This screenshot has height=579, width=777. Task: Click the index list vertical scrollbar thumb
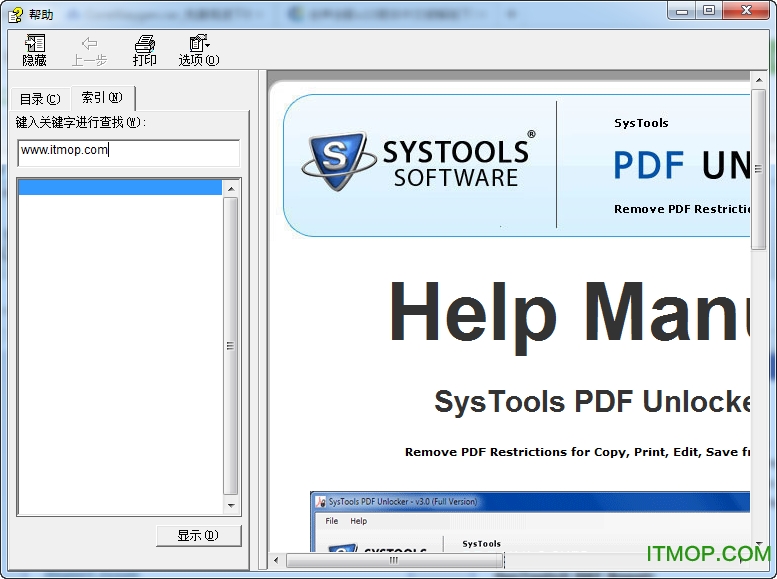click(230, 346)
